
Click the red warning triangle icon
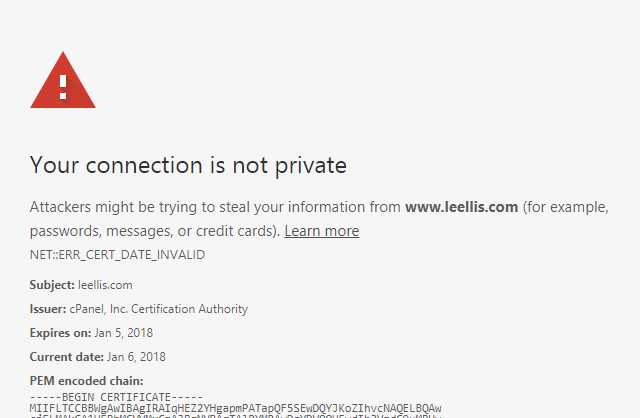point(63,80)
